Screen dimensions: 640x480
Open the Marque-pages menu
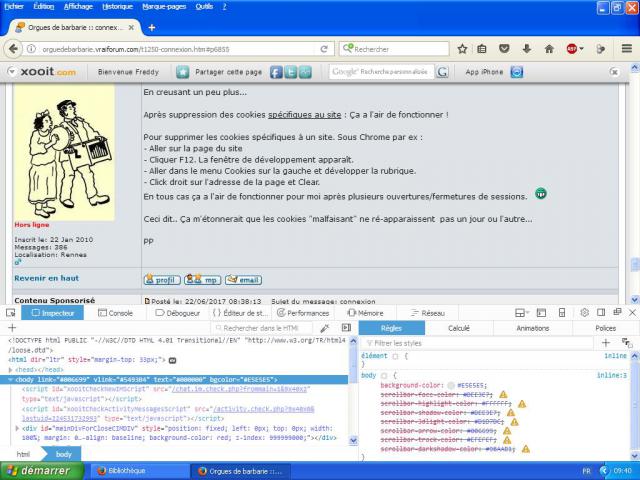pyautogui.click(x=164, y=7)
